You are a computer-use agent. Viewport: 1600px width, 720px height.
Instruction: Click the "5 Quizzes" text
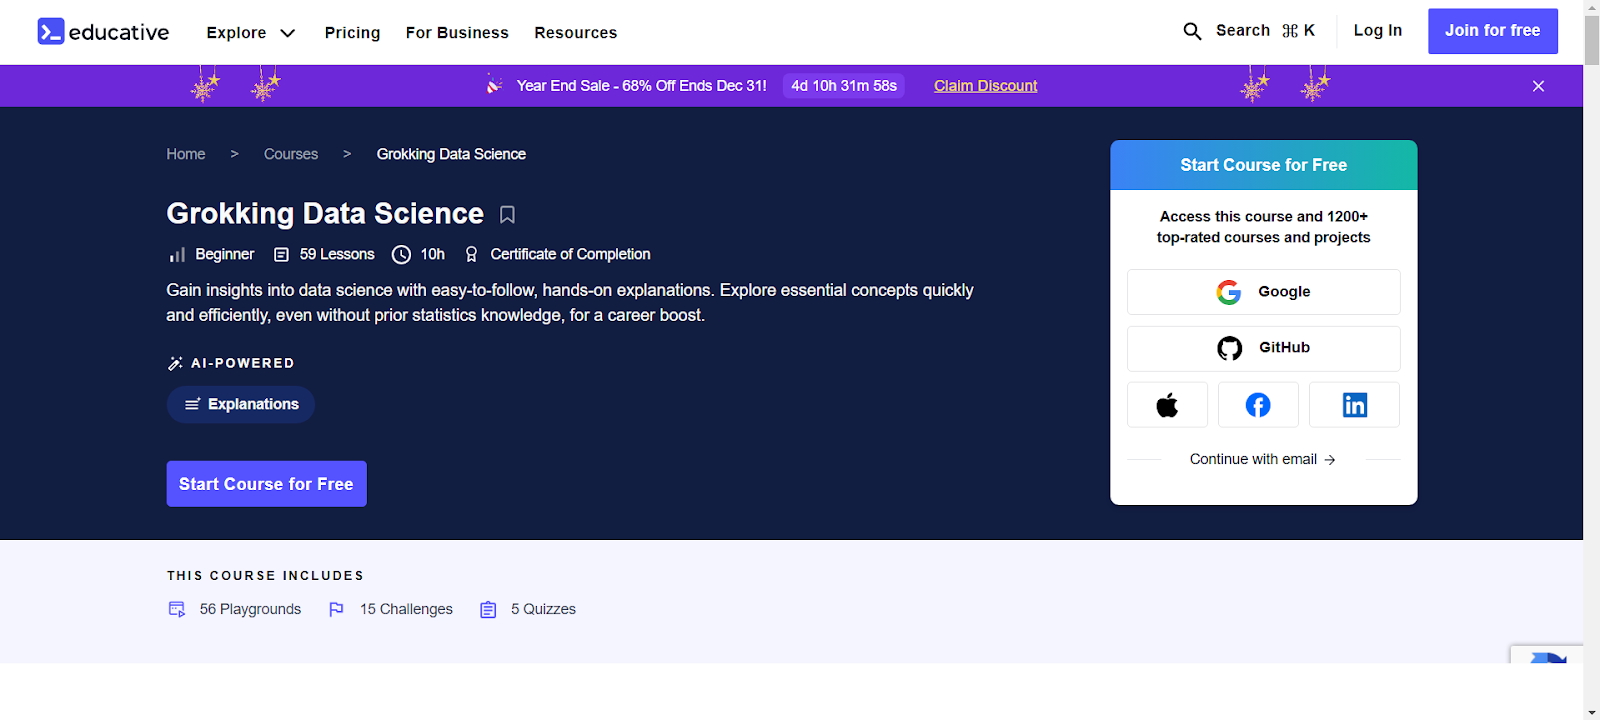(543, 609)
